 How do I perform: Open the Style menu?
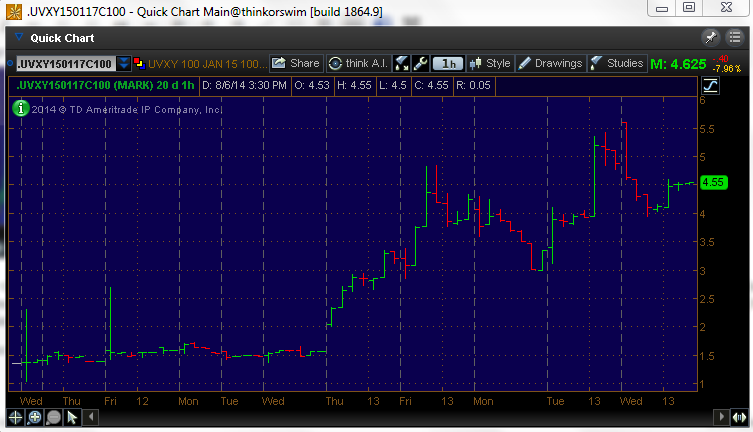pyautogui.click(x=490, y=63)
